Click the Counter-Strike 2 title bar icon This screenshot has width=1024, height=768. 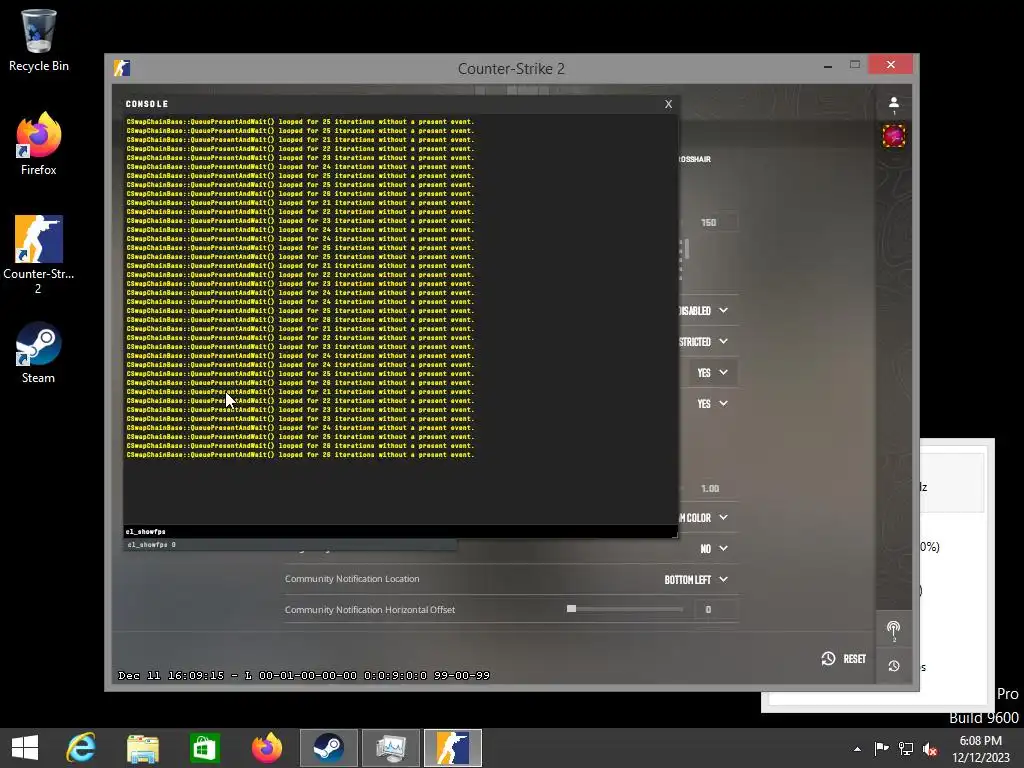pos(122,68)
